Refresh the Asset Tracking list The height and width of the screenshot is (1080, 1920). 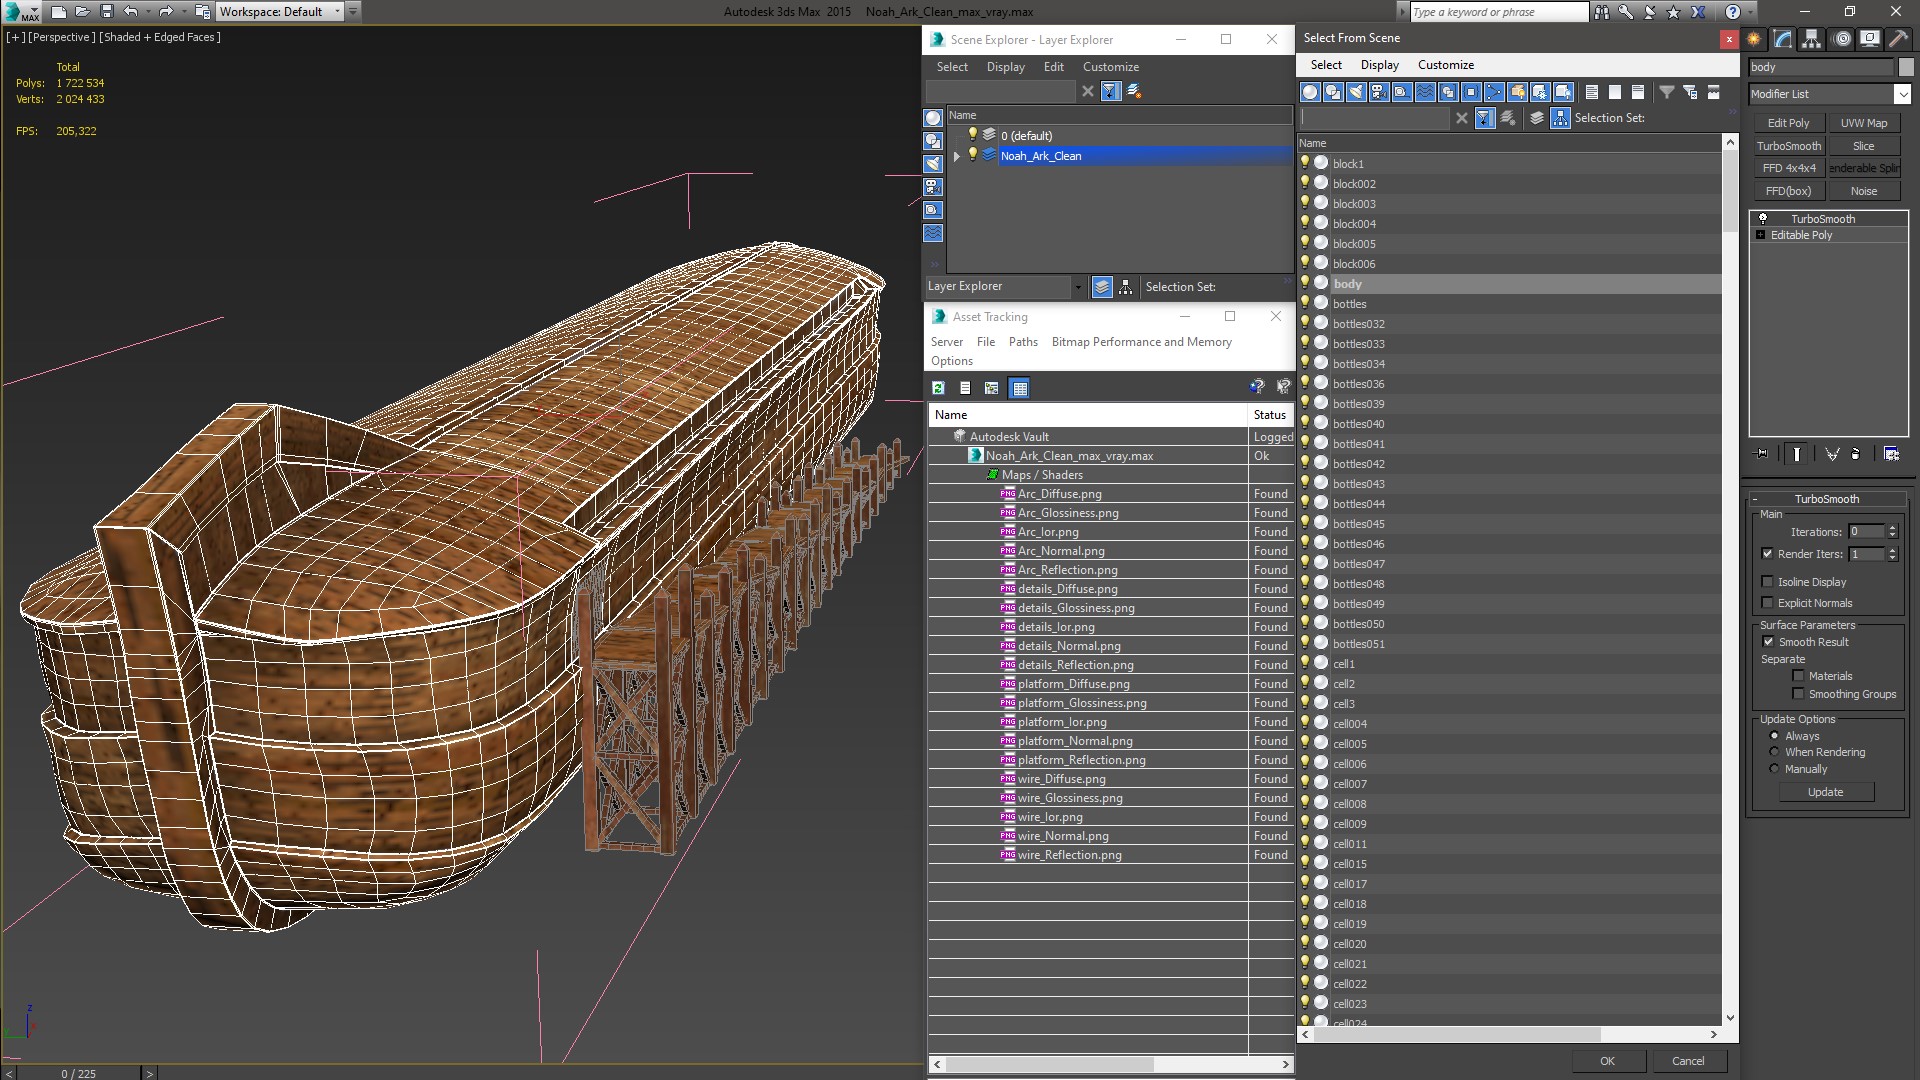[x=938, y=388]
